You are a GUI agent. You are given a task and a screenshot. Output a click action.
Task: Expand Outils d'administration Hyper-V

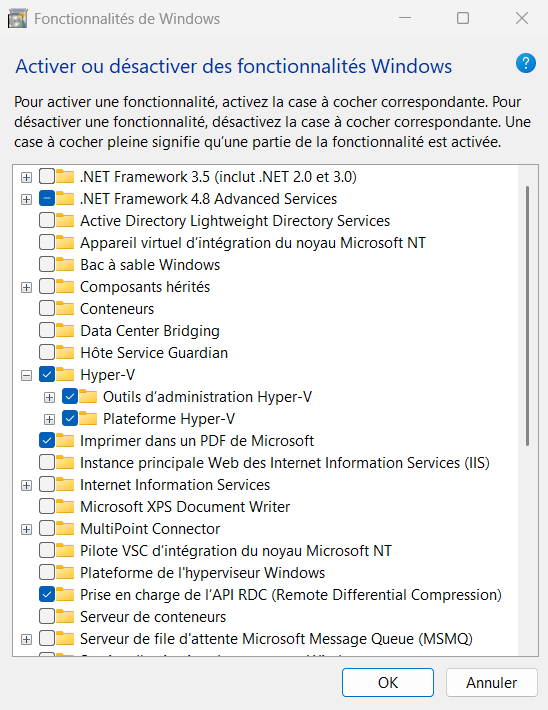pos(49,397)
